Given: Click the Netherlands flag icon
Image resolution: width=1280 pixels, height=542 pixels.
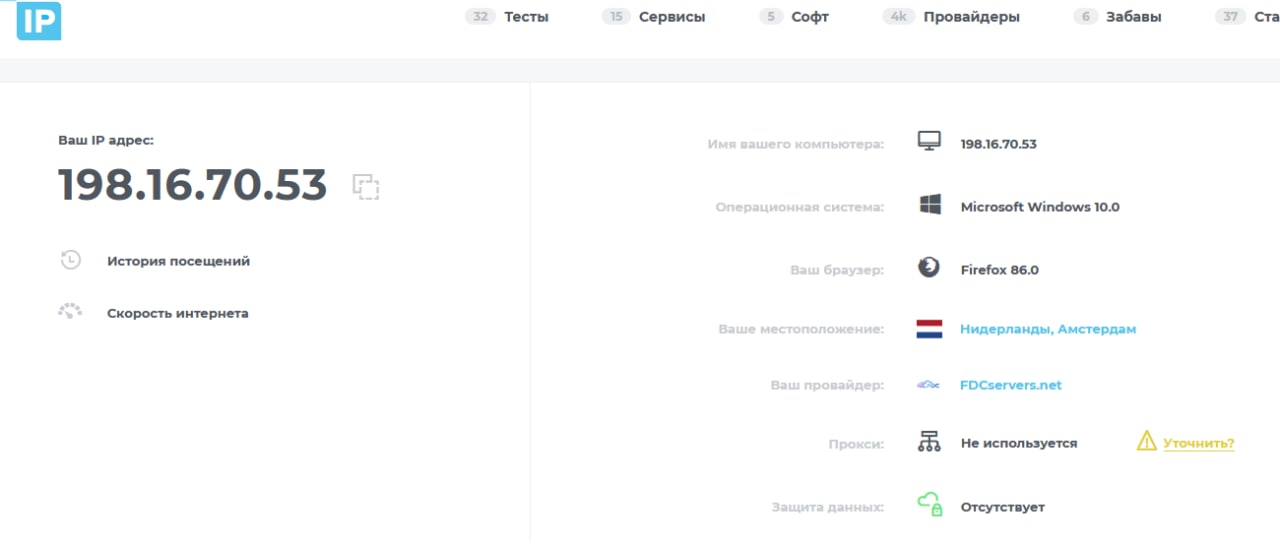Looking at the screenshot, I should tap(929, 329).
